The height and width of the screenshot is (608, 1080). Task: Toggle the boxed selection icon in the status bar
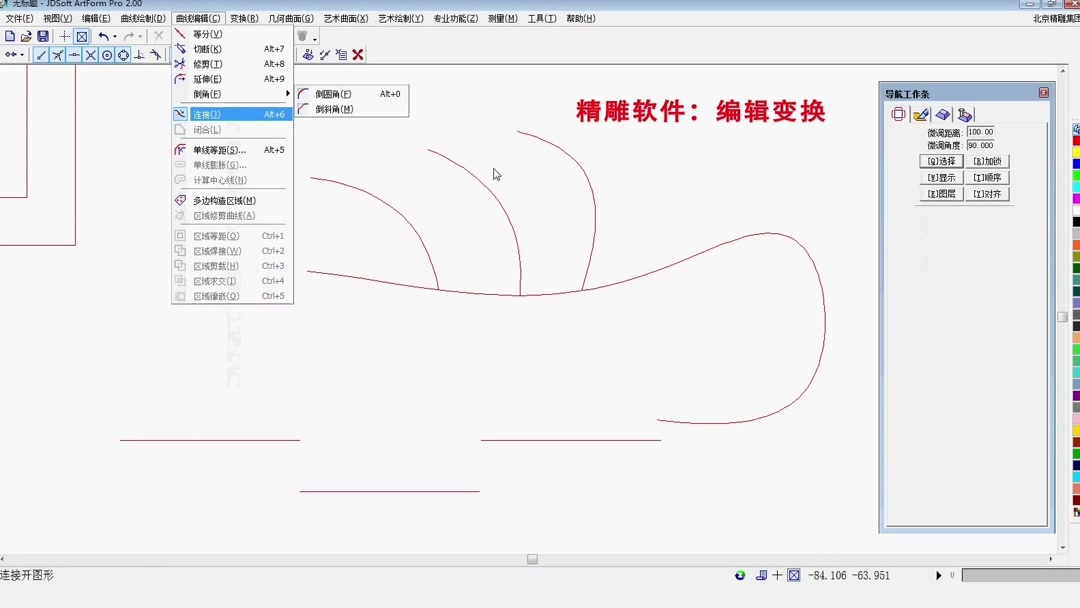click(793, 575)
